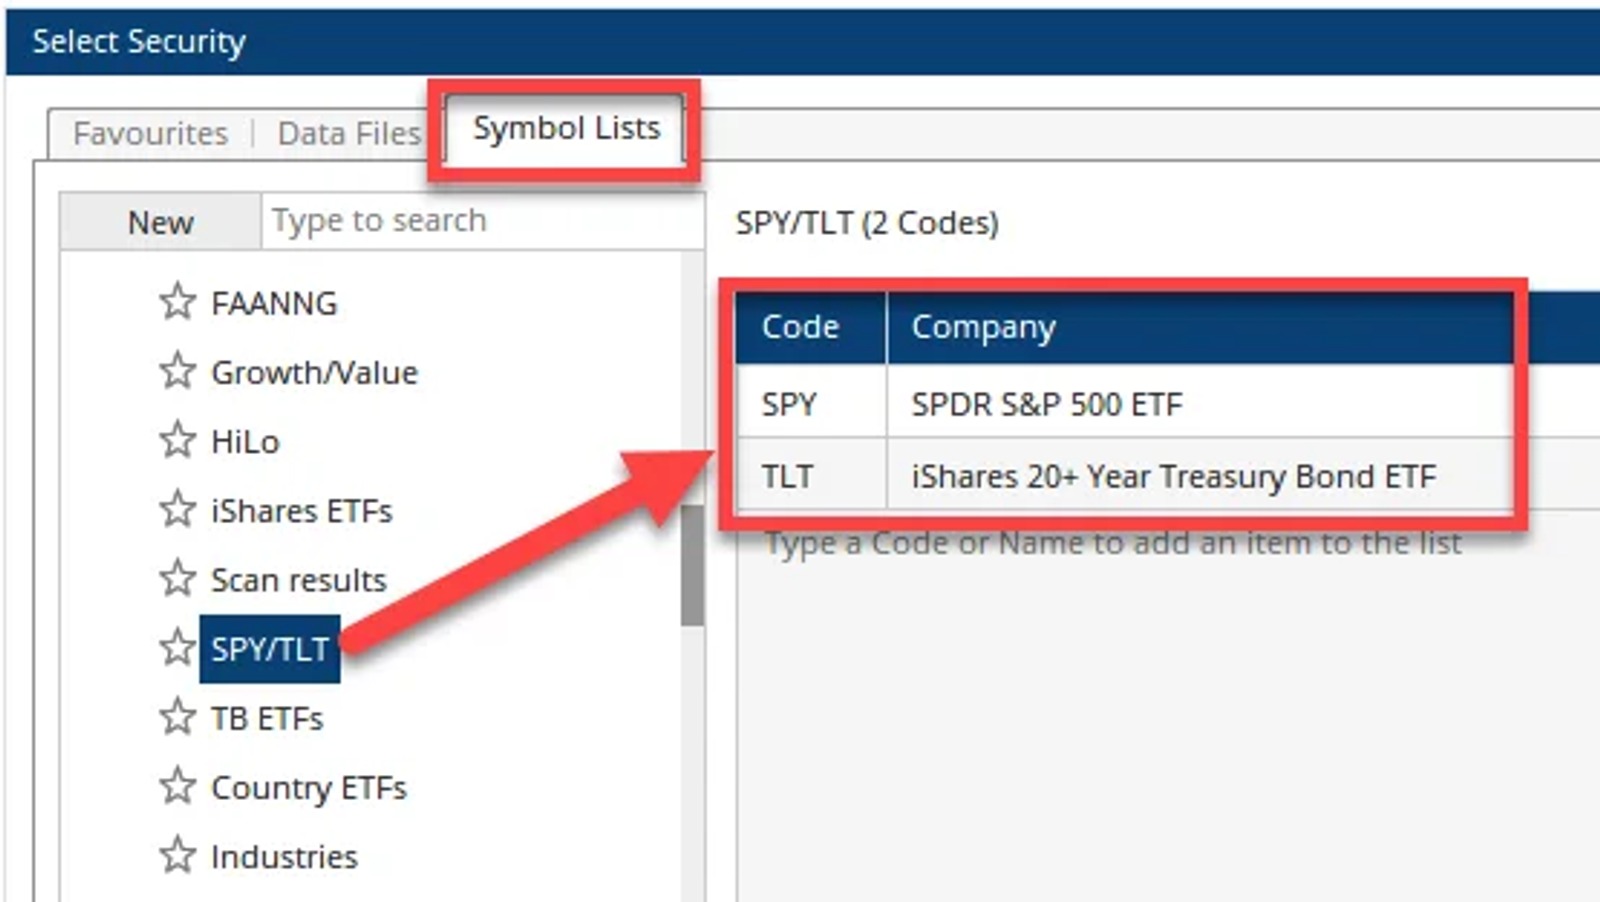Star the SPY/TLT symbol list
Viewport: 1600px width, 902px height.
click(177, 648)
